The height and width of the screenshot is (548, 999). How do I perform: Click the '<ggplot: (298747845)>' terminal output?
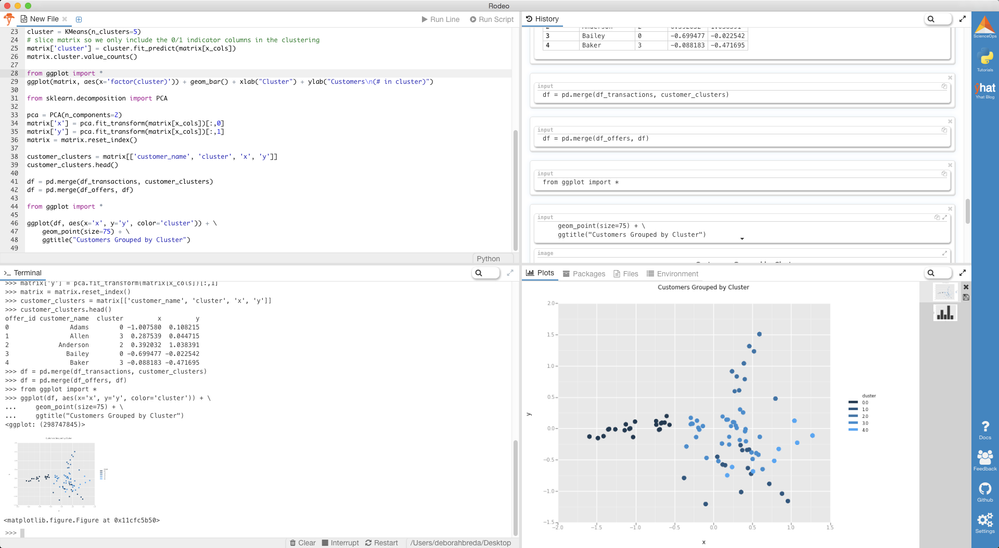pyautogui.click(x=45, y=424)
